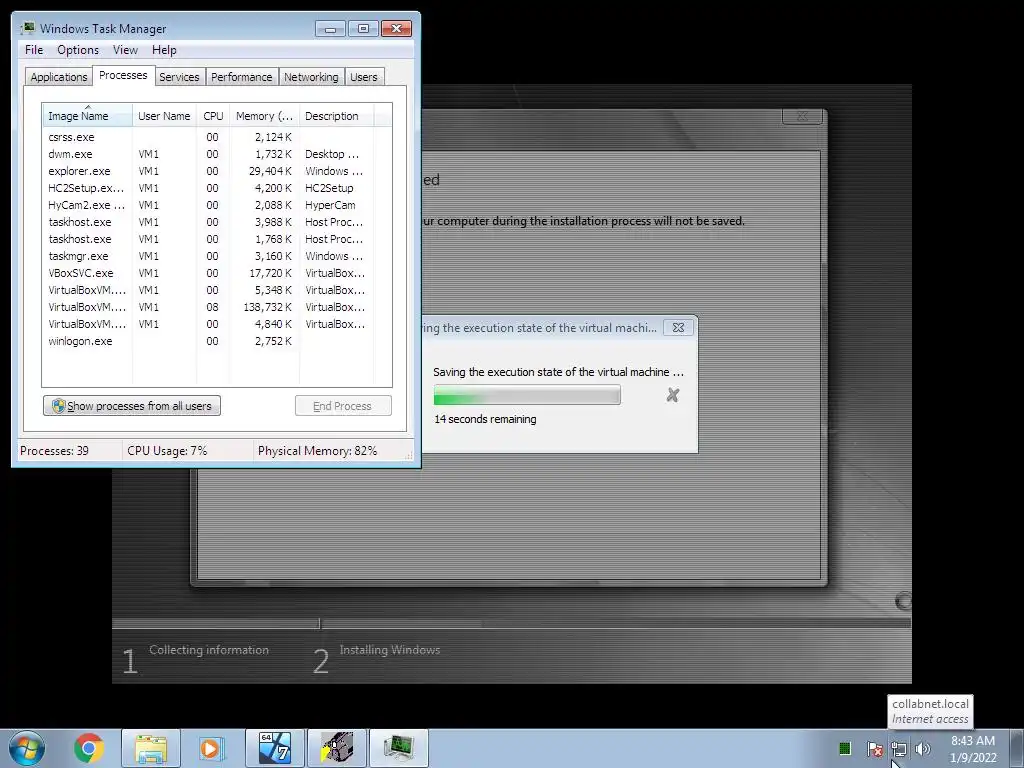Switch to the Networking tab
Image resolution: width=1024 pixels, height=768 pixels.
coord(311,77)
